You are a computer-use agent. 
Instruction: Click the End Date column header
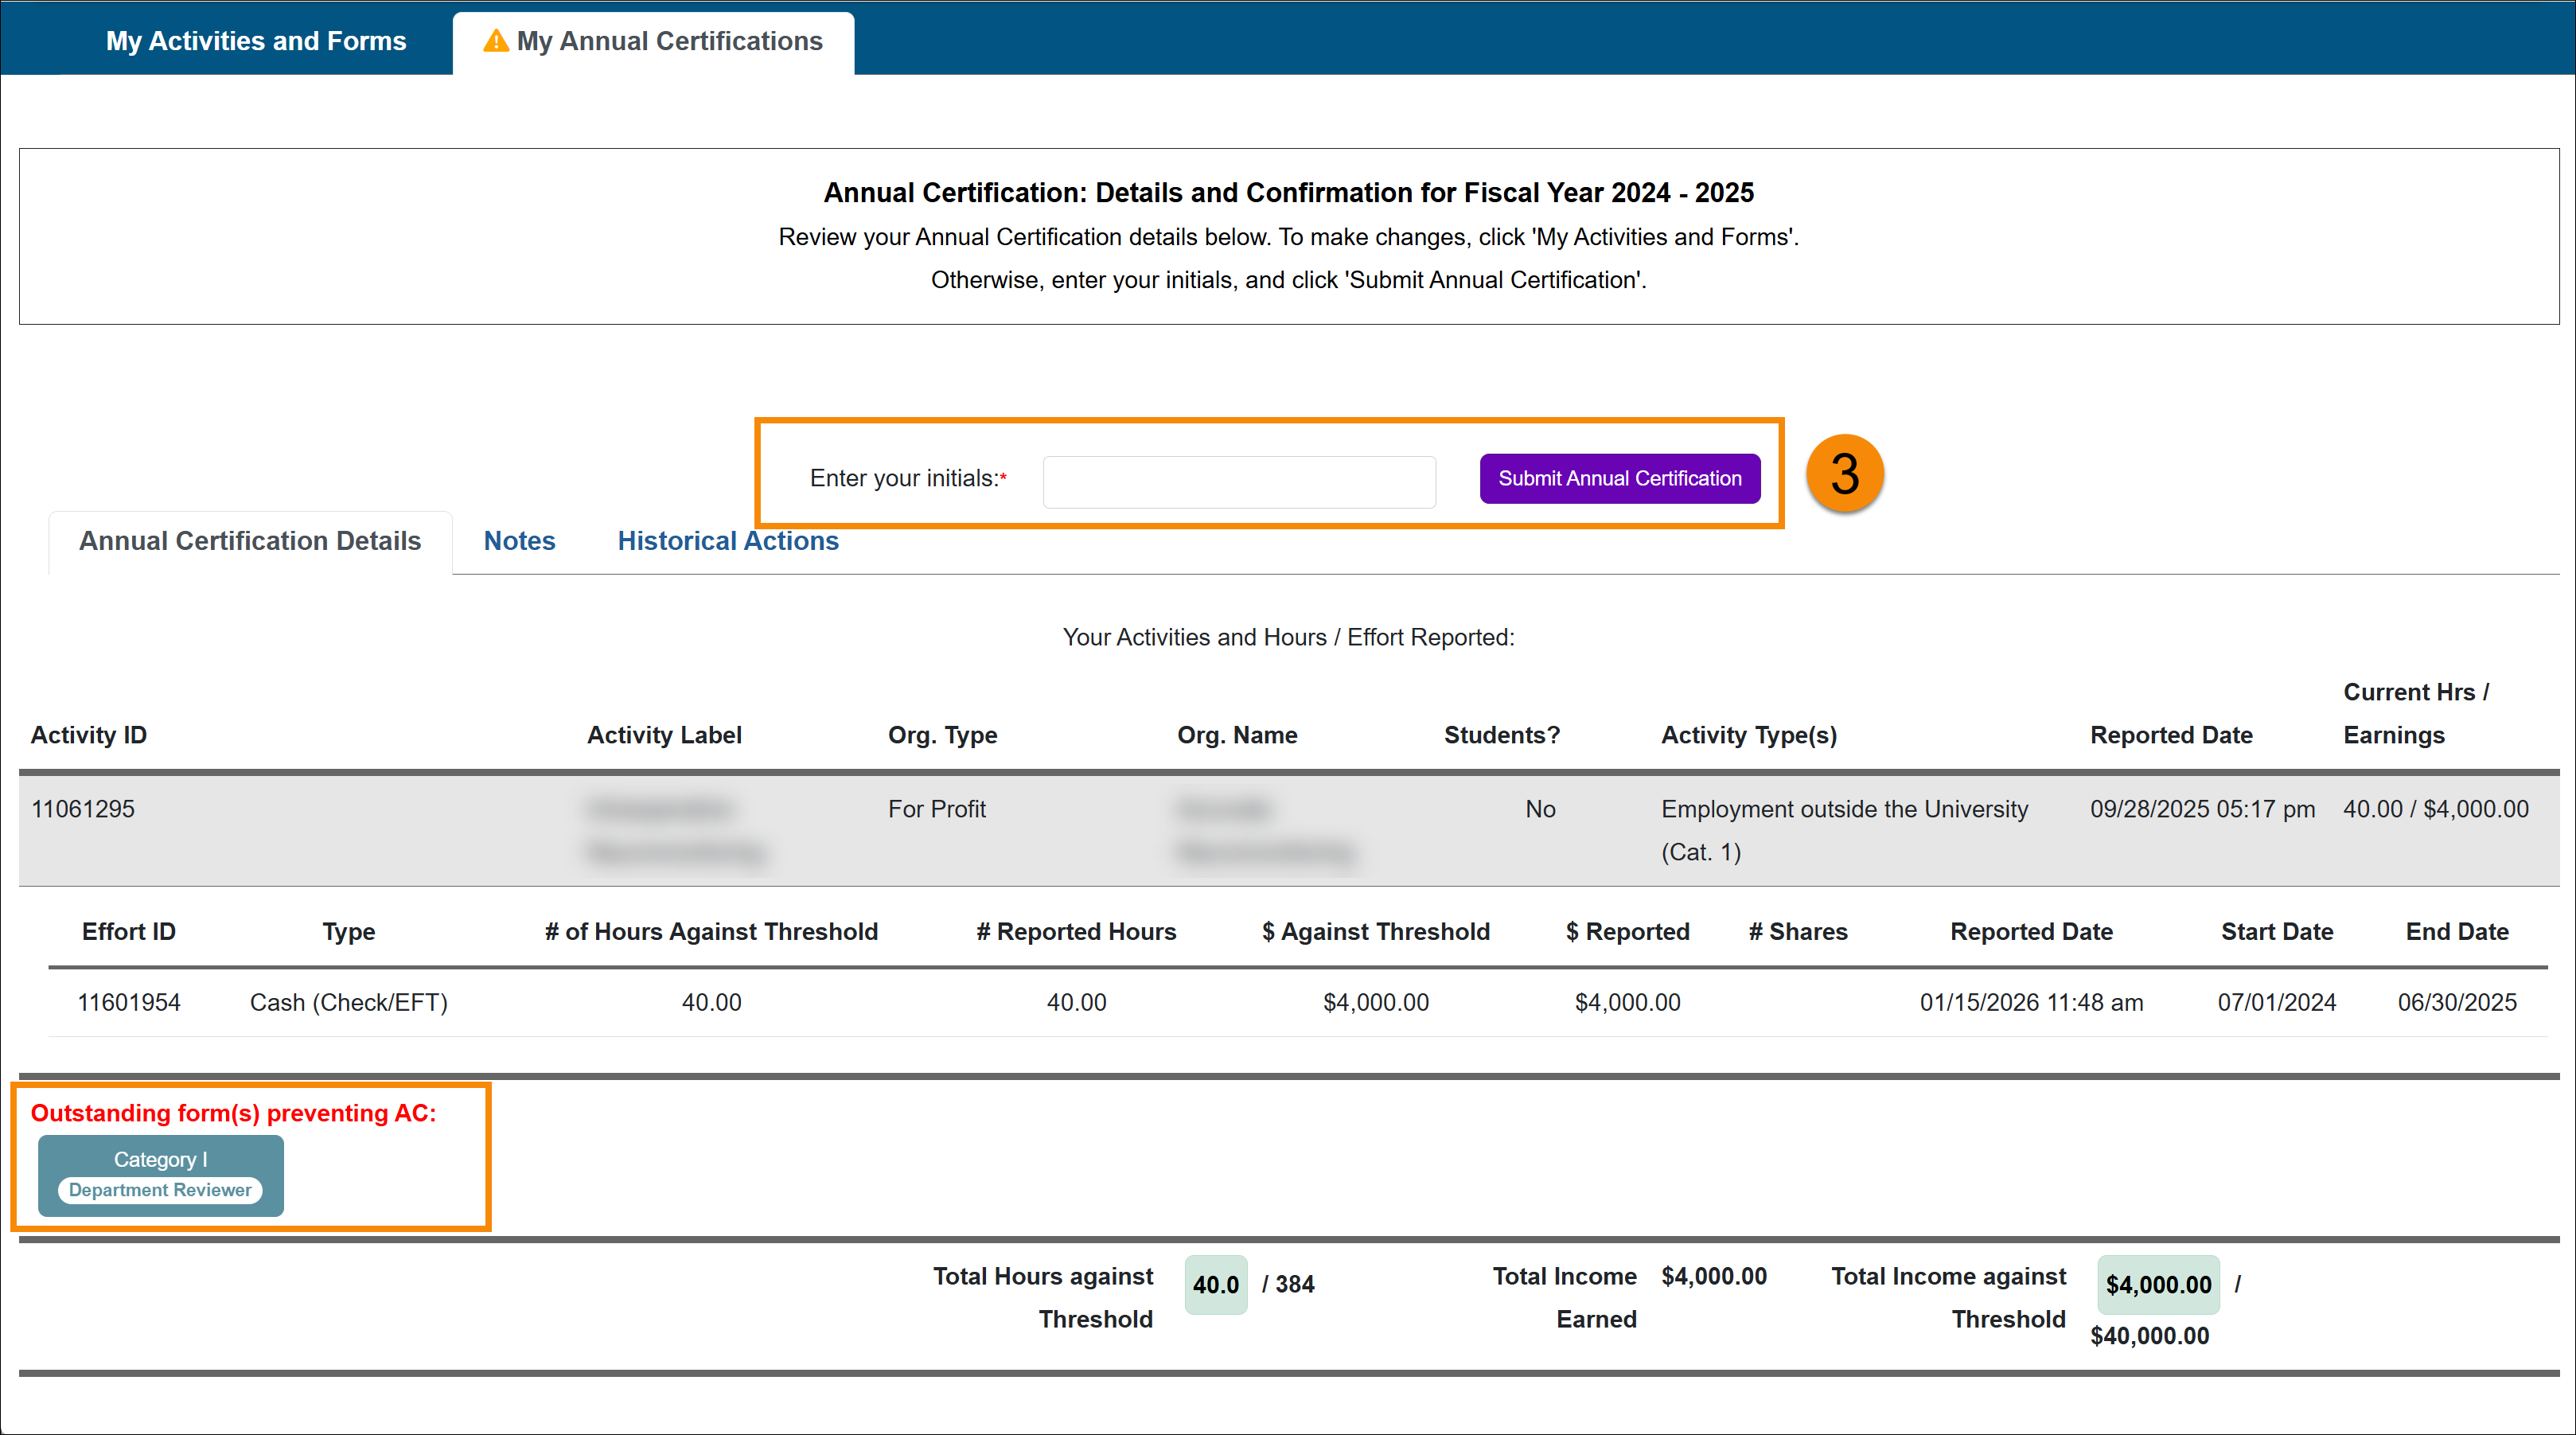click(x=2456, y=932)
